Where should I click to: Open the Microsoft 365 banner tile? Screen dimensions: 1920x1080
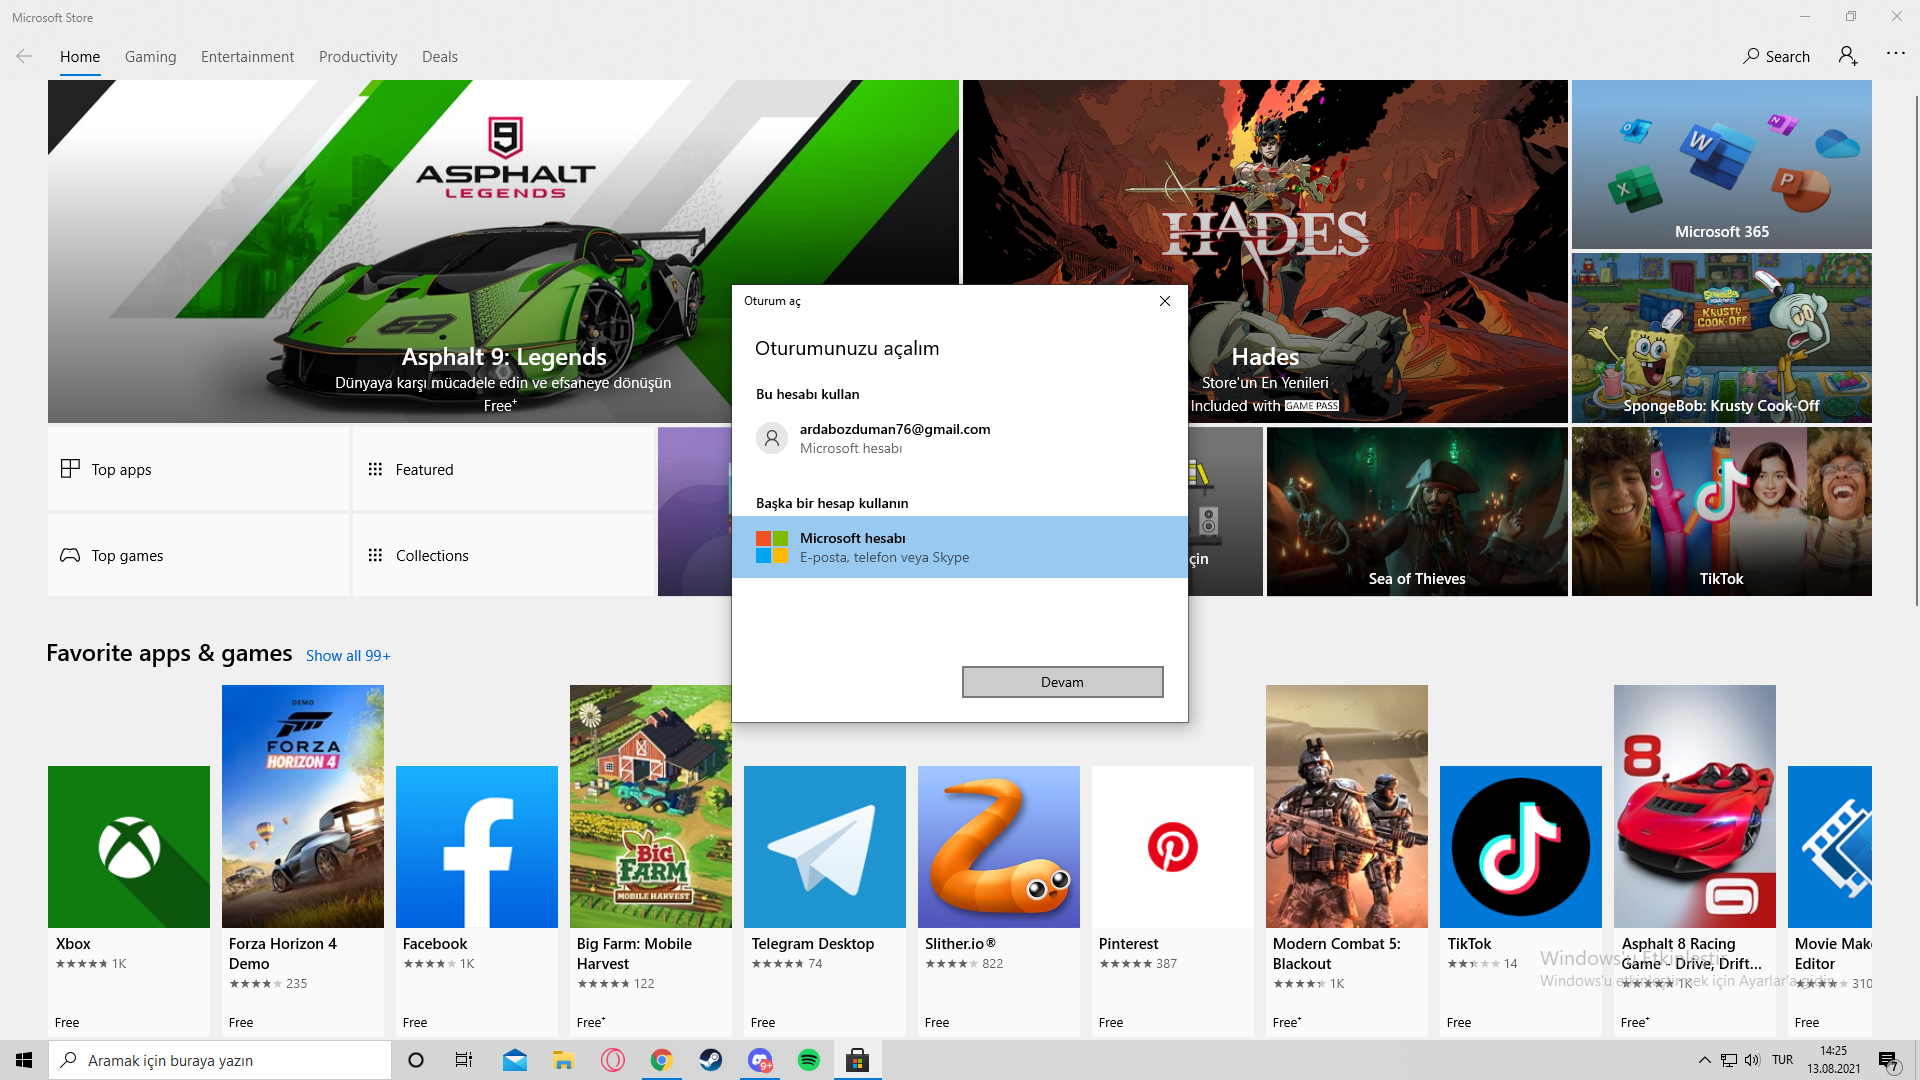(1721, 165)
